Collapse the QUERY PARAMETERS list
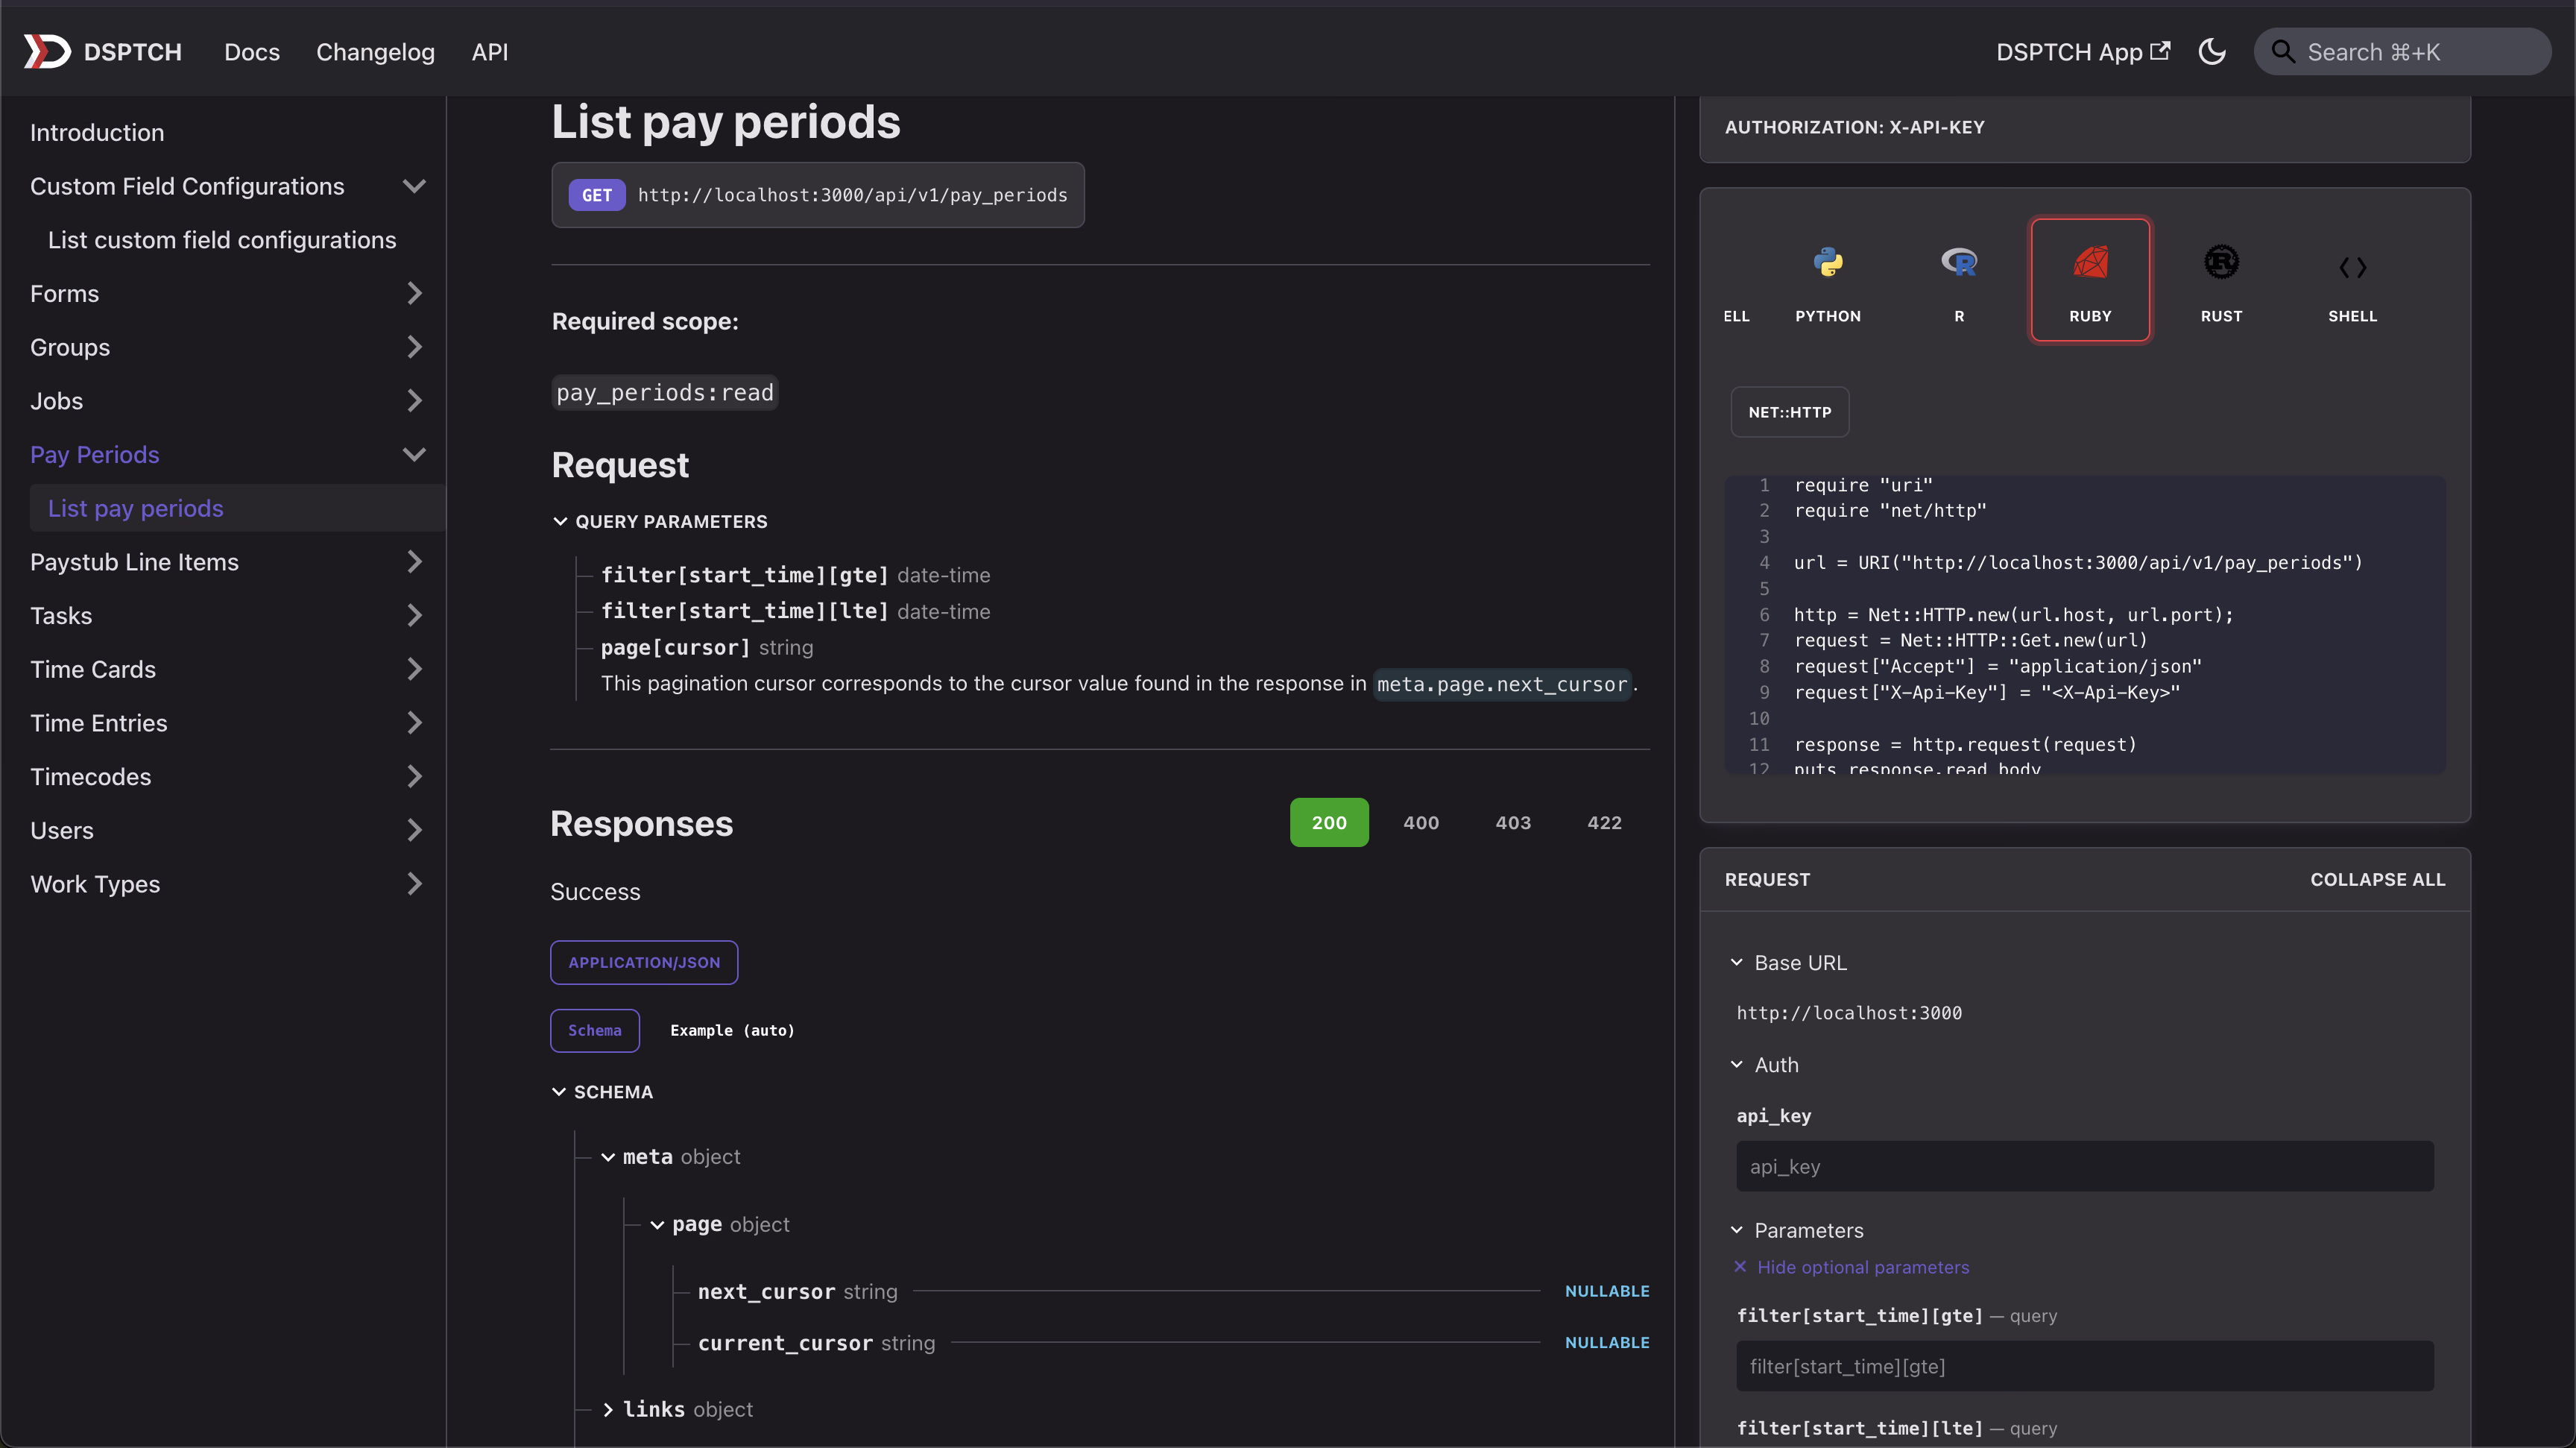This screenshot has height=1448, width=2576. (x=560, y=521)
